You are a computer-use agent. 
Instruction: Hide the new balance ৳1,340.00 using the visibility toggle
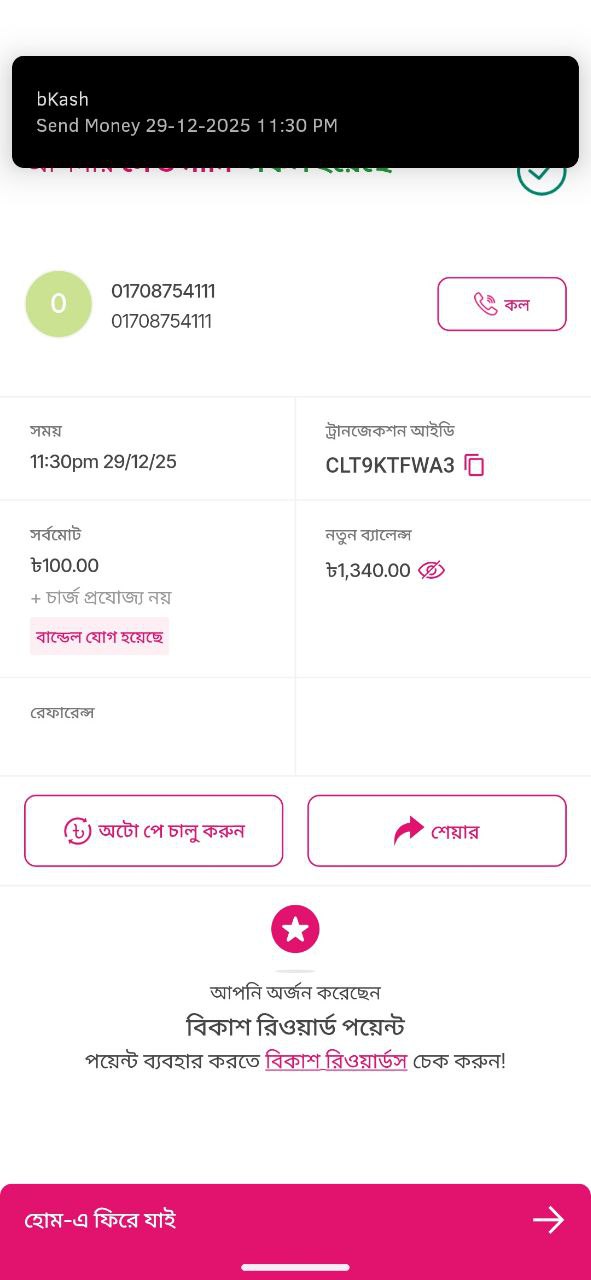coord(430,570)
